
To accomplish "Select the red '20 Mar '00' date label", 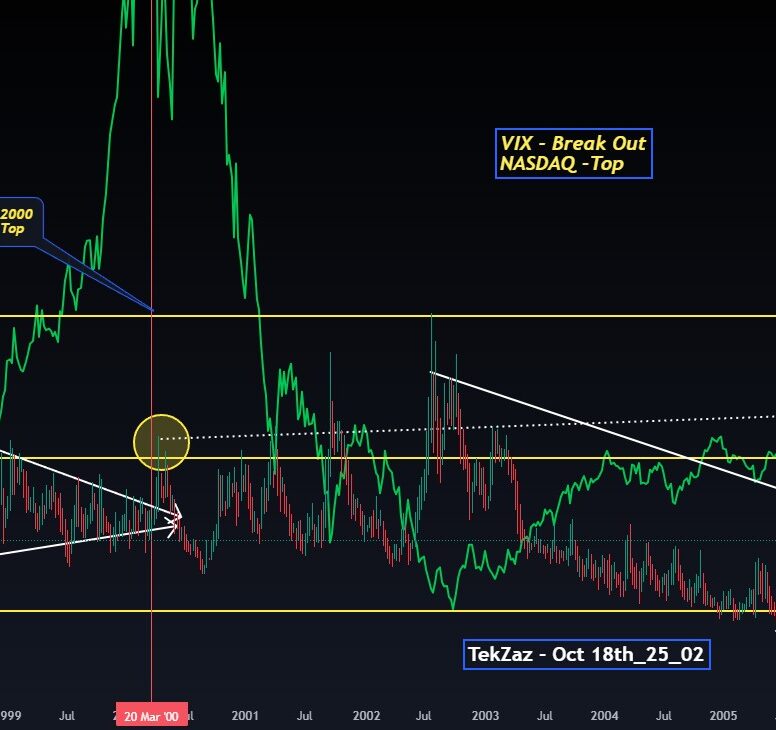I will 151,716.
